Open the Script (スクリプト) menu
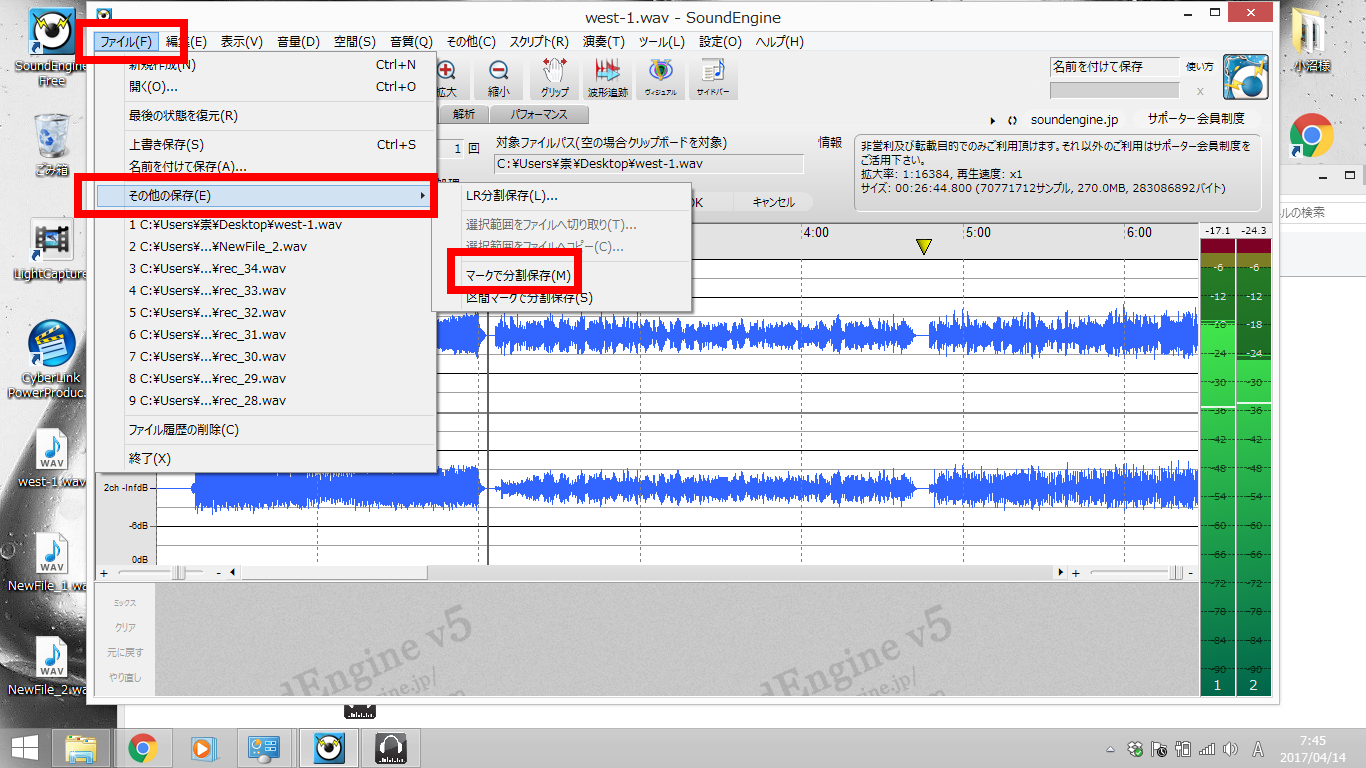 pyautogui.click(x=539, y=42)
